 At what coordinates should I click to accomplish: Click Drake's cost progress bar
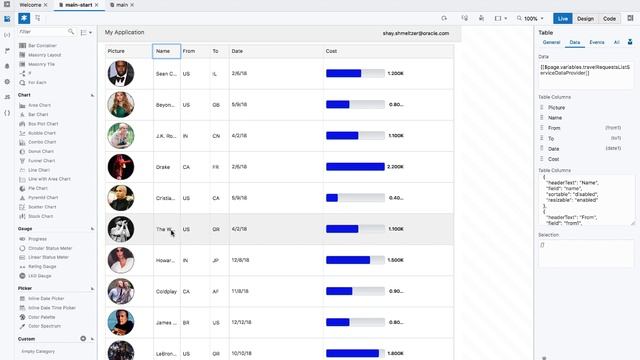tap(355, 167)
